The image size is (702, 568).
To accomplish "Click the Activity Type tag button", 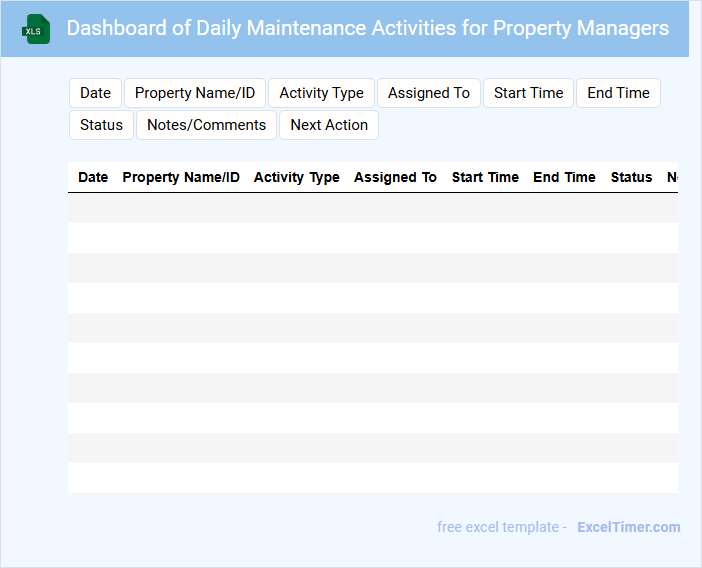I will 321,93.
